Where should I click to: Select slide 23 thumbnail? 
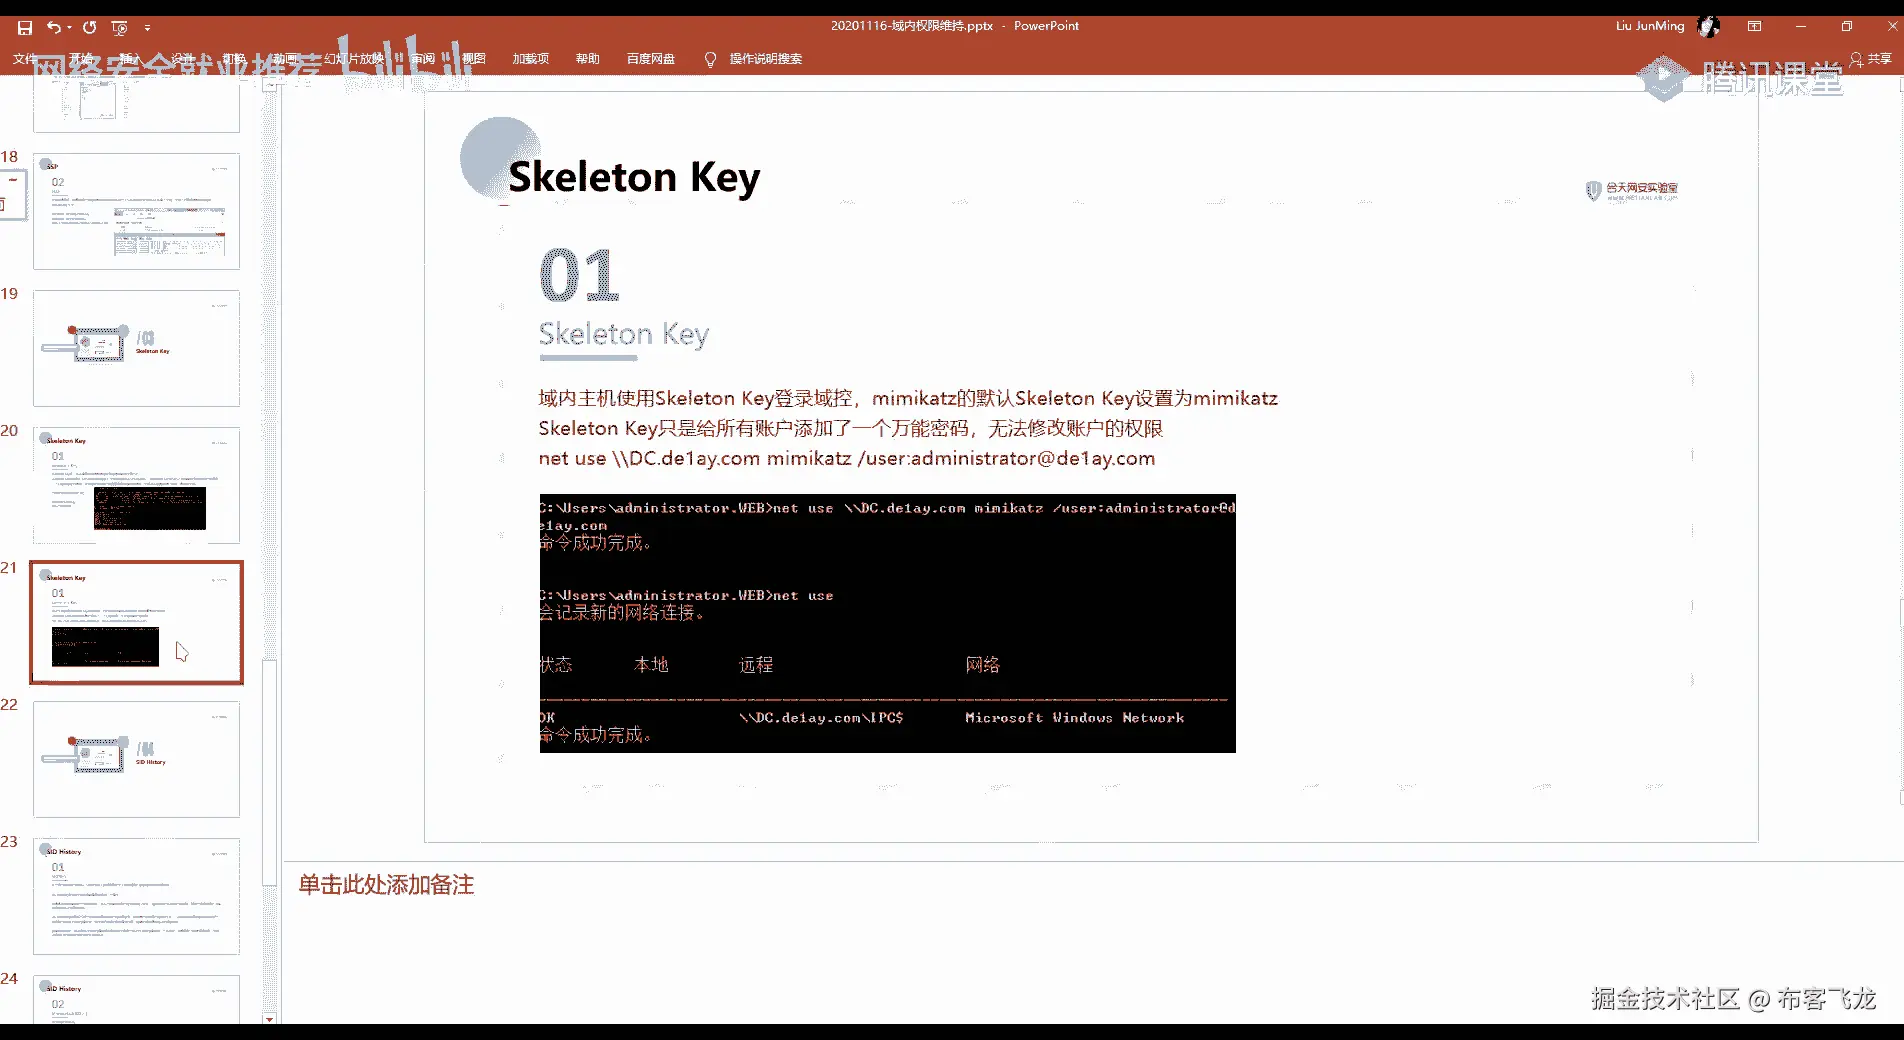pyautogui.click(x=136, y=896)
